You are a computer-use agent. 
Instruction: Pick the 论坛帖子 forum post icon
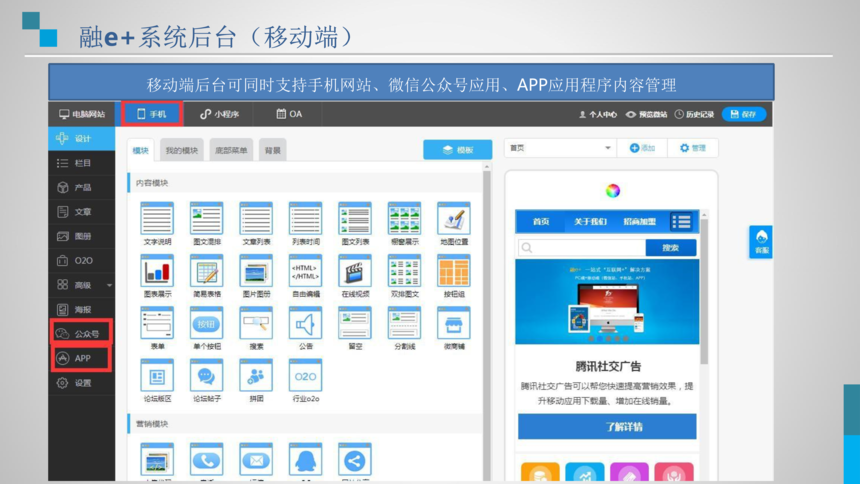[x=207, y=376]
